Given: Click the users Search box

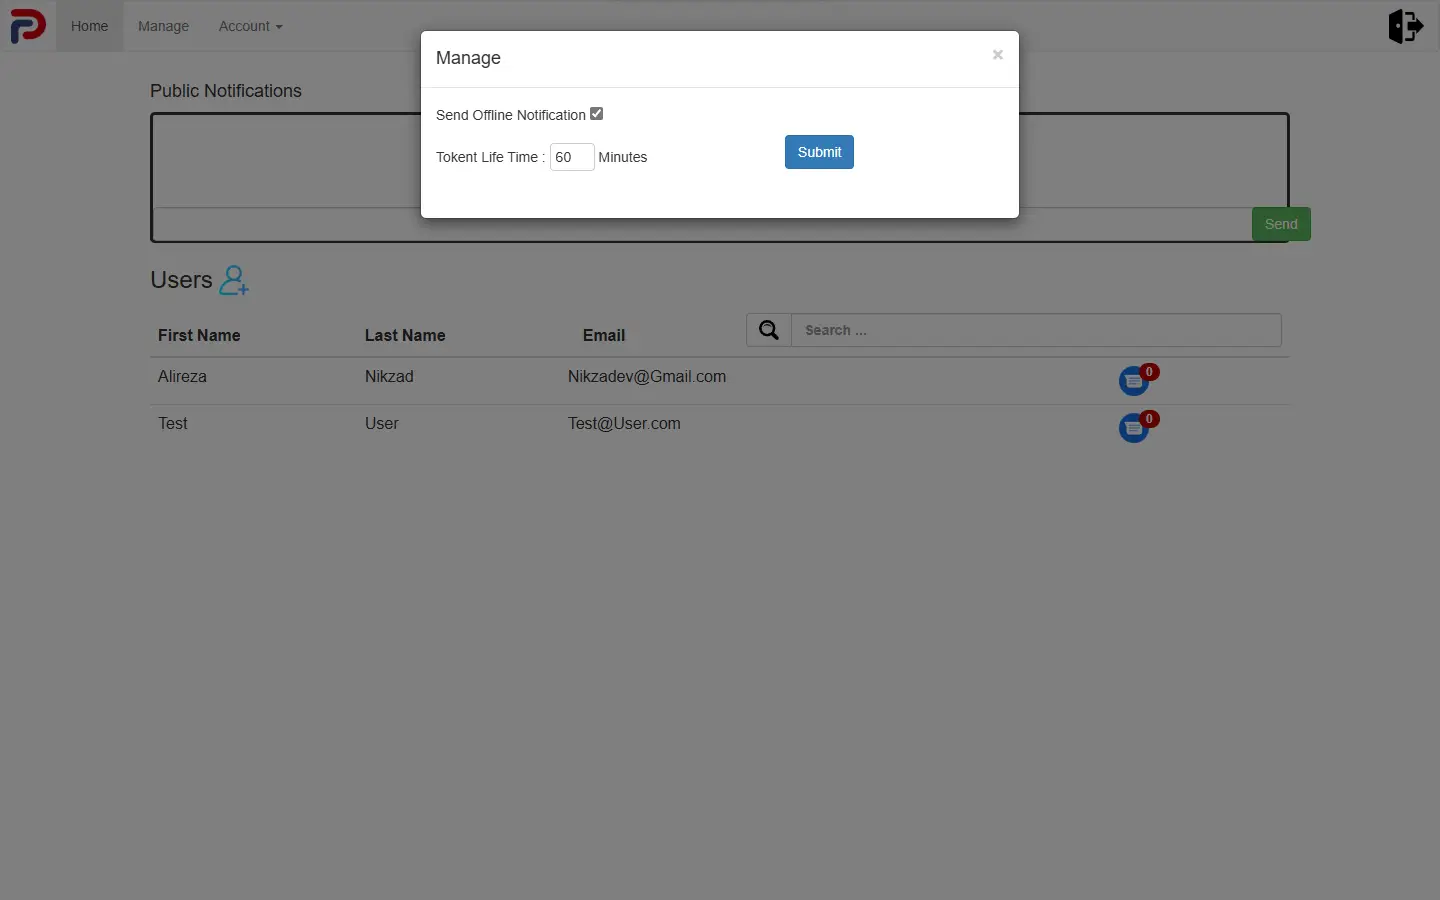Looking at the screenshot, I should coord(1036,330).
